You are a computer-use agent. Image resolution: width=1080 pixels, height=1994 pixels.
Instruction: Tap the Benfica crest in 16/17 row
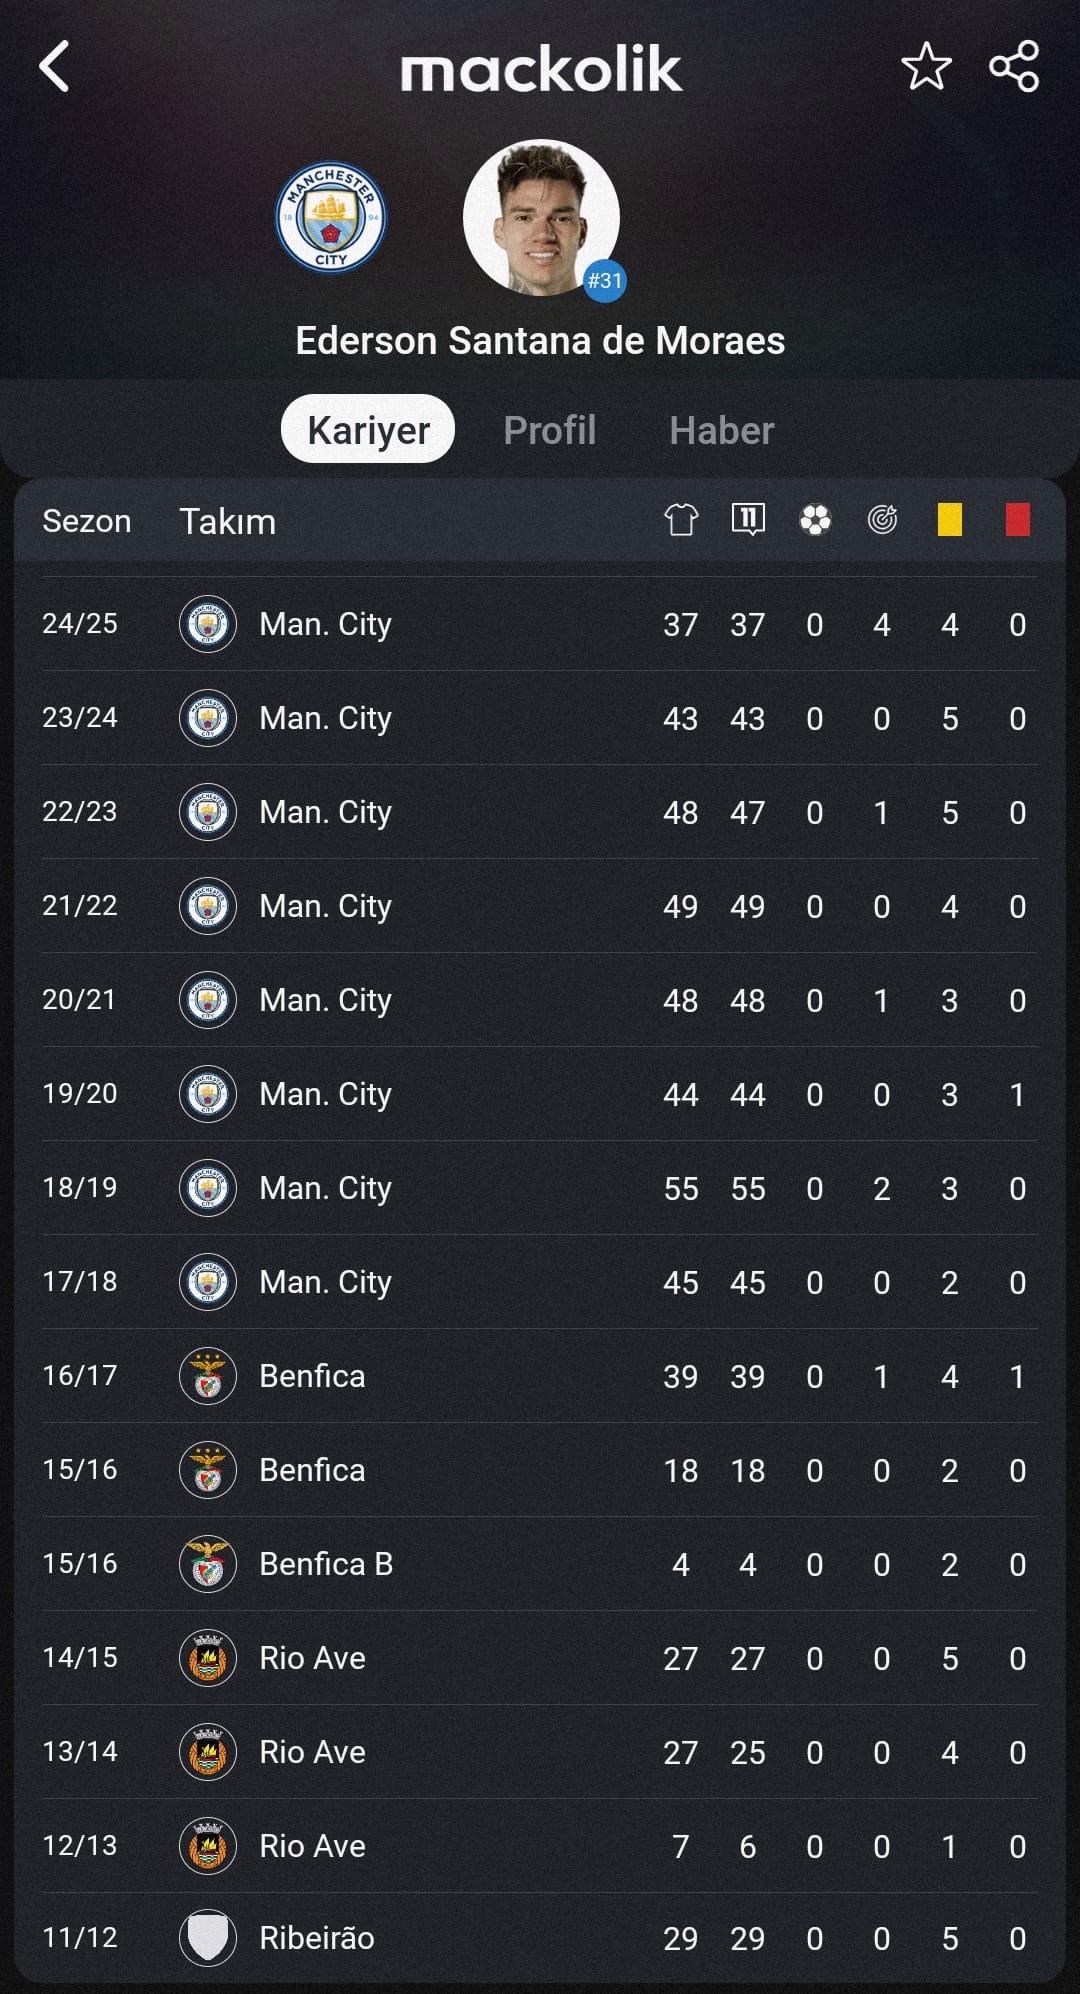point(208,1376)
